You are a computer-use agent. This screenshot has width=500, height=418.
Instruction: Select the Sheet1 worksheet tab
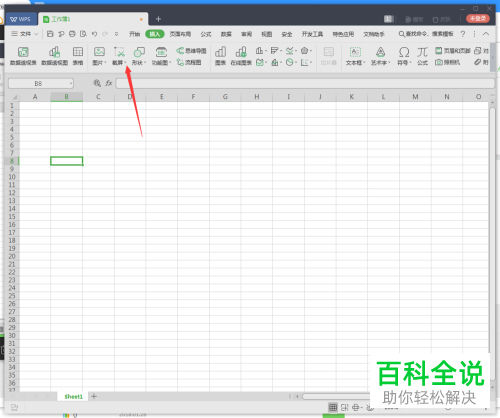click(73, 396)
